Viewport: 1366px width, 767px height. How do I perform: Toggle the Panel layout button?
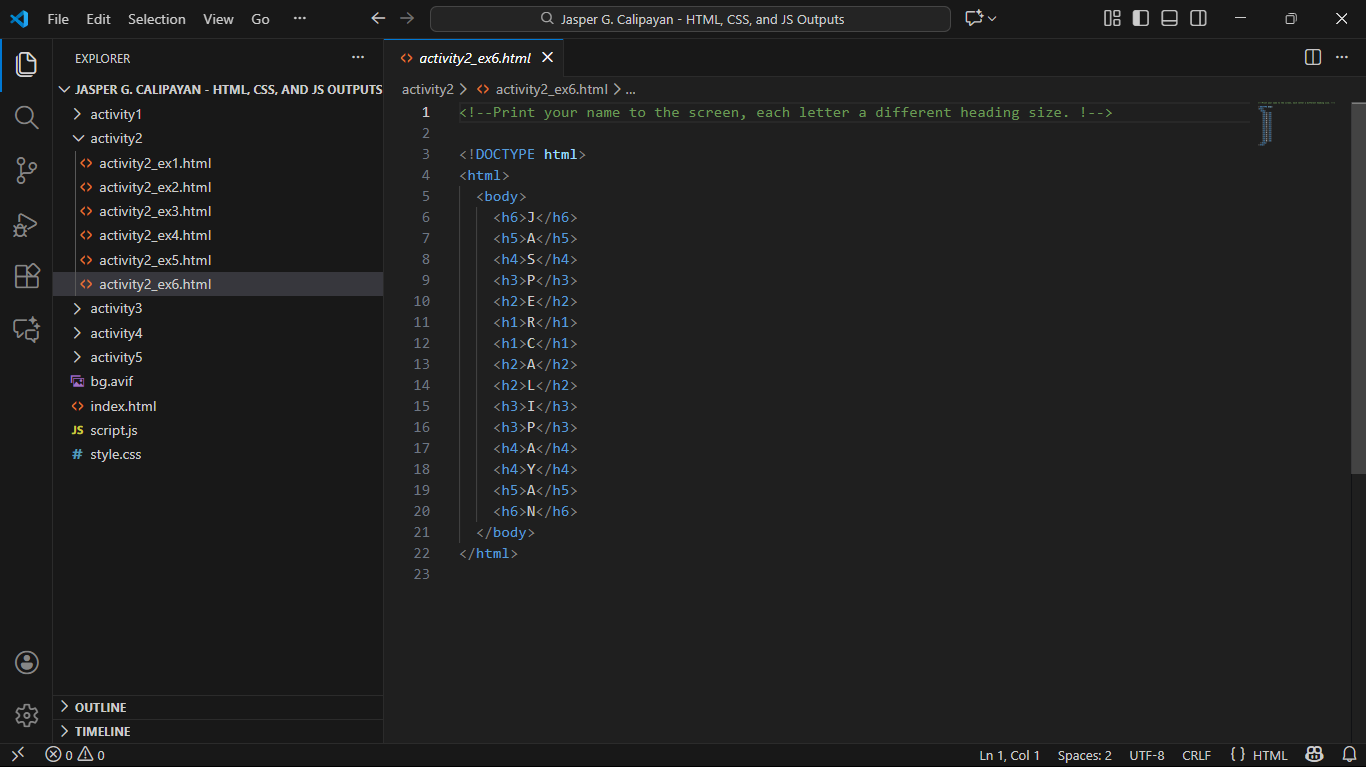1169,19
